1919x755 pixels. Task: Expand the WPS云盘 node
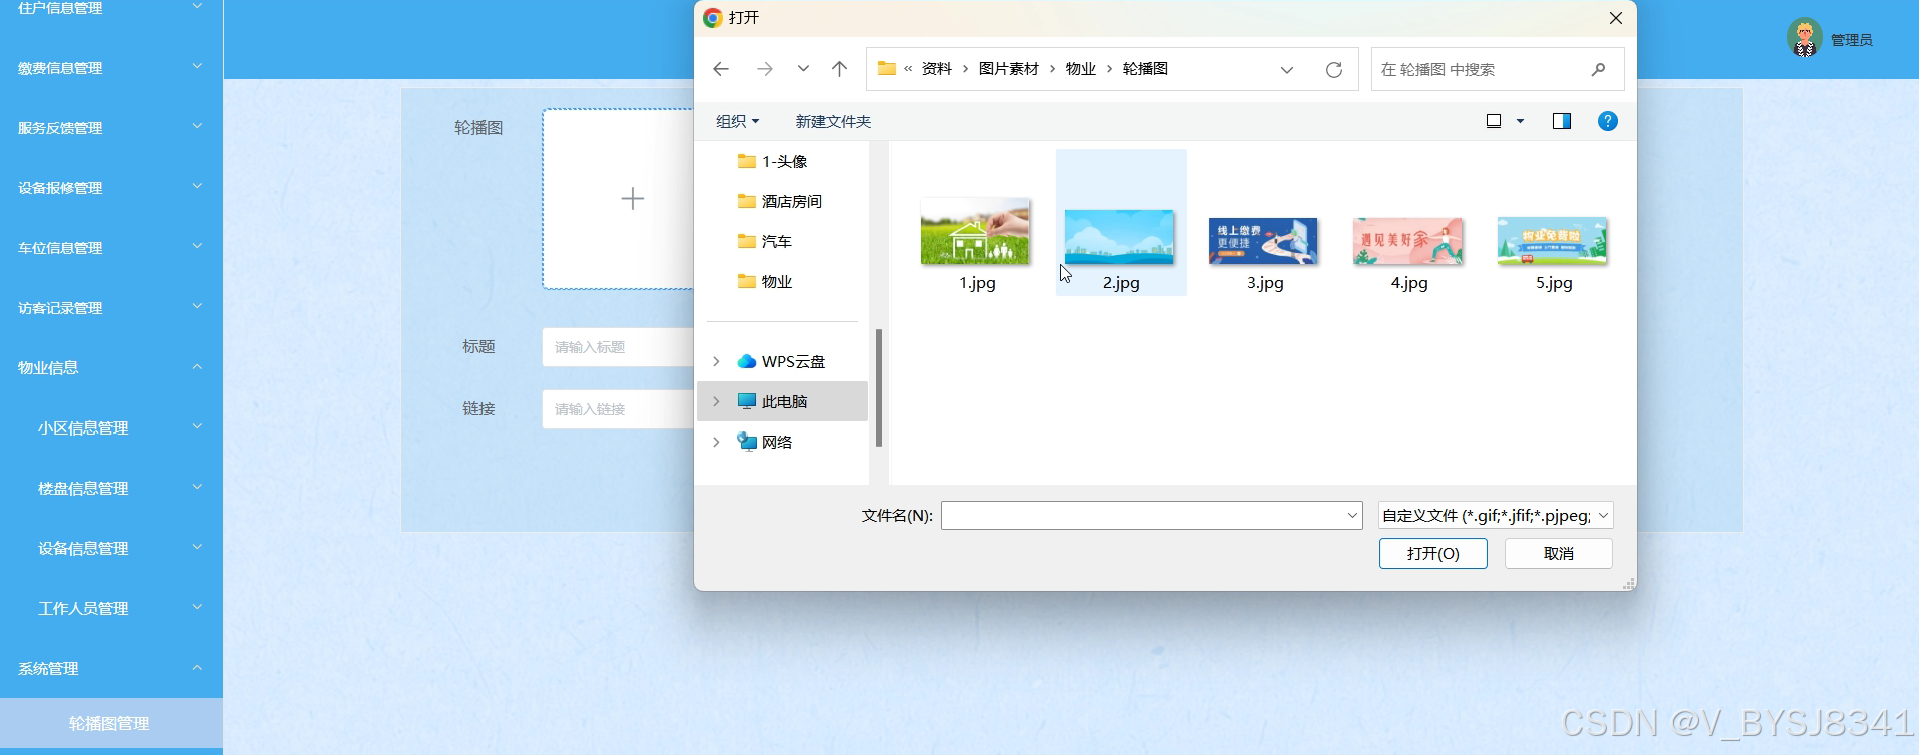716,361
